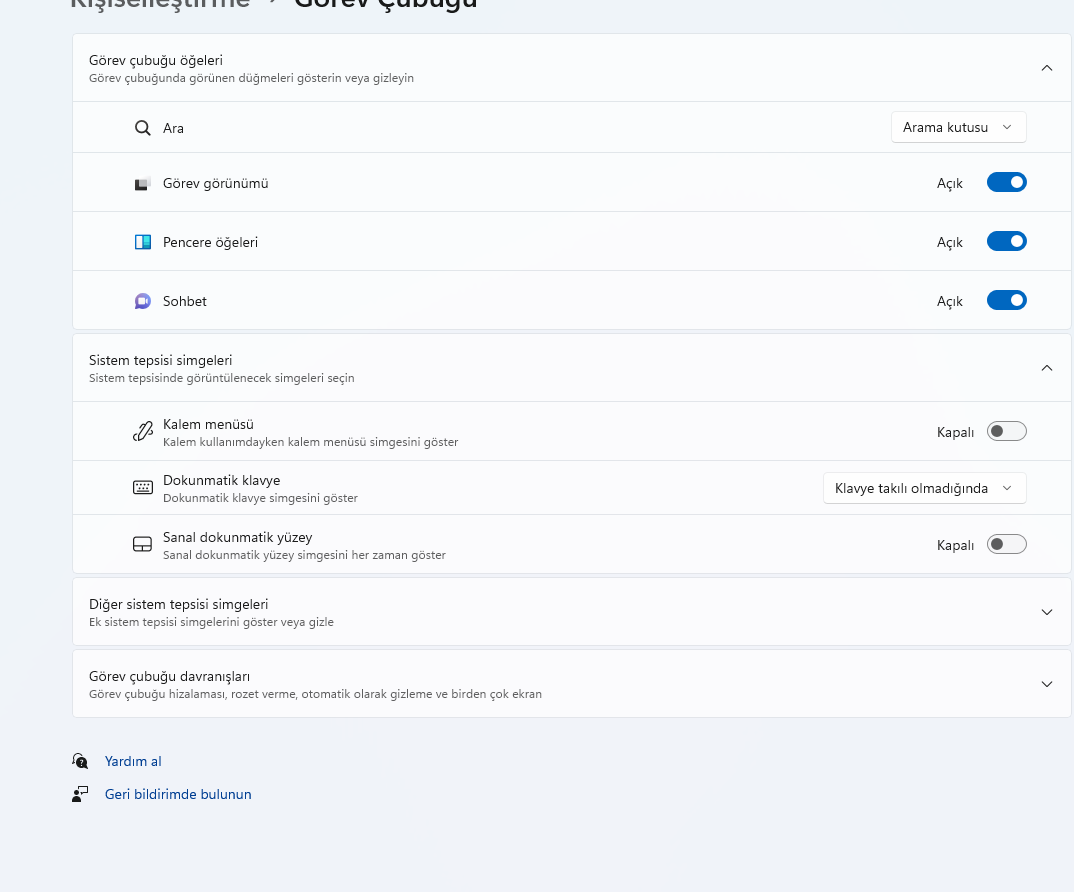Click the Yardım al help icon
This screenshot has height=892, width=1074.
tap(81, 761)
